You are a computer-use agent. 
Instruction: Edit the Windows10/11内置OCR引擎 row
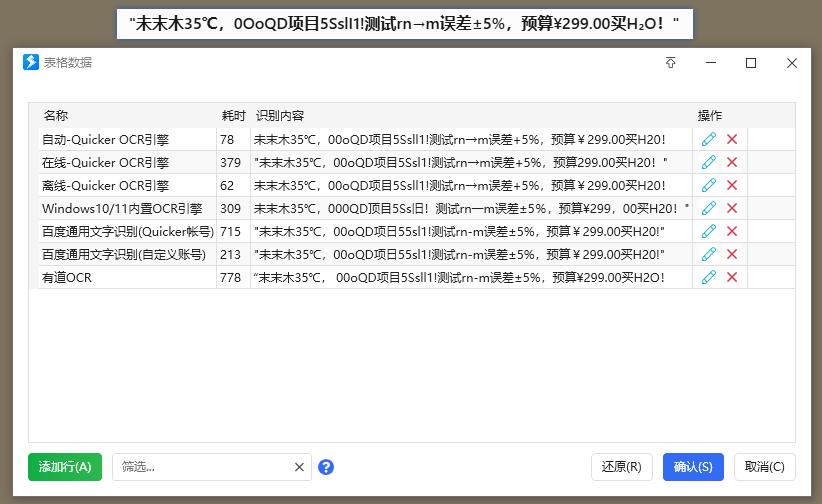pyautogui.click(x=708, y=208)
